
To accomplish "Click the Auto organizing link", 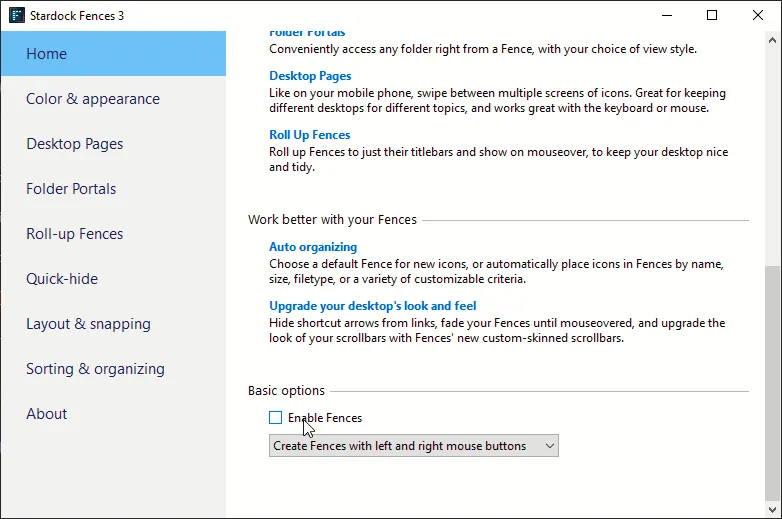I will (313, 247).
